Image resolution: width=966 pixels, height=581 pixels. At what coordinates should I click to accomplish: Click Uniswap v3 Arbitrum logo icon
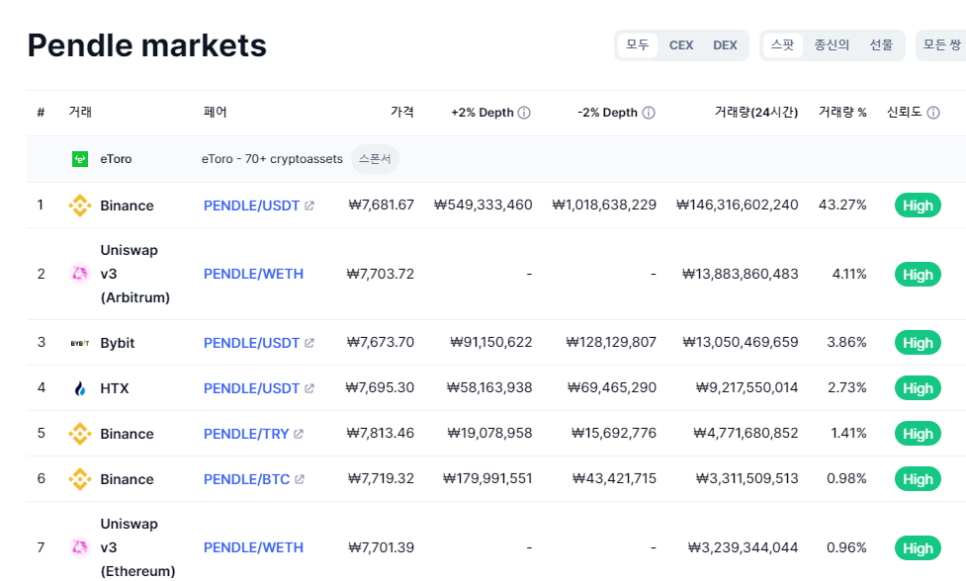click(80, 274)
